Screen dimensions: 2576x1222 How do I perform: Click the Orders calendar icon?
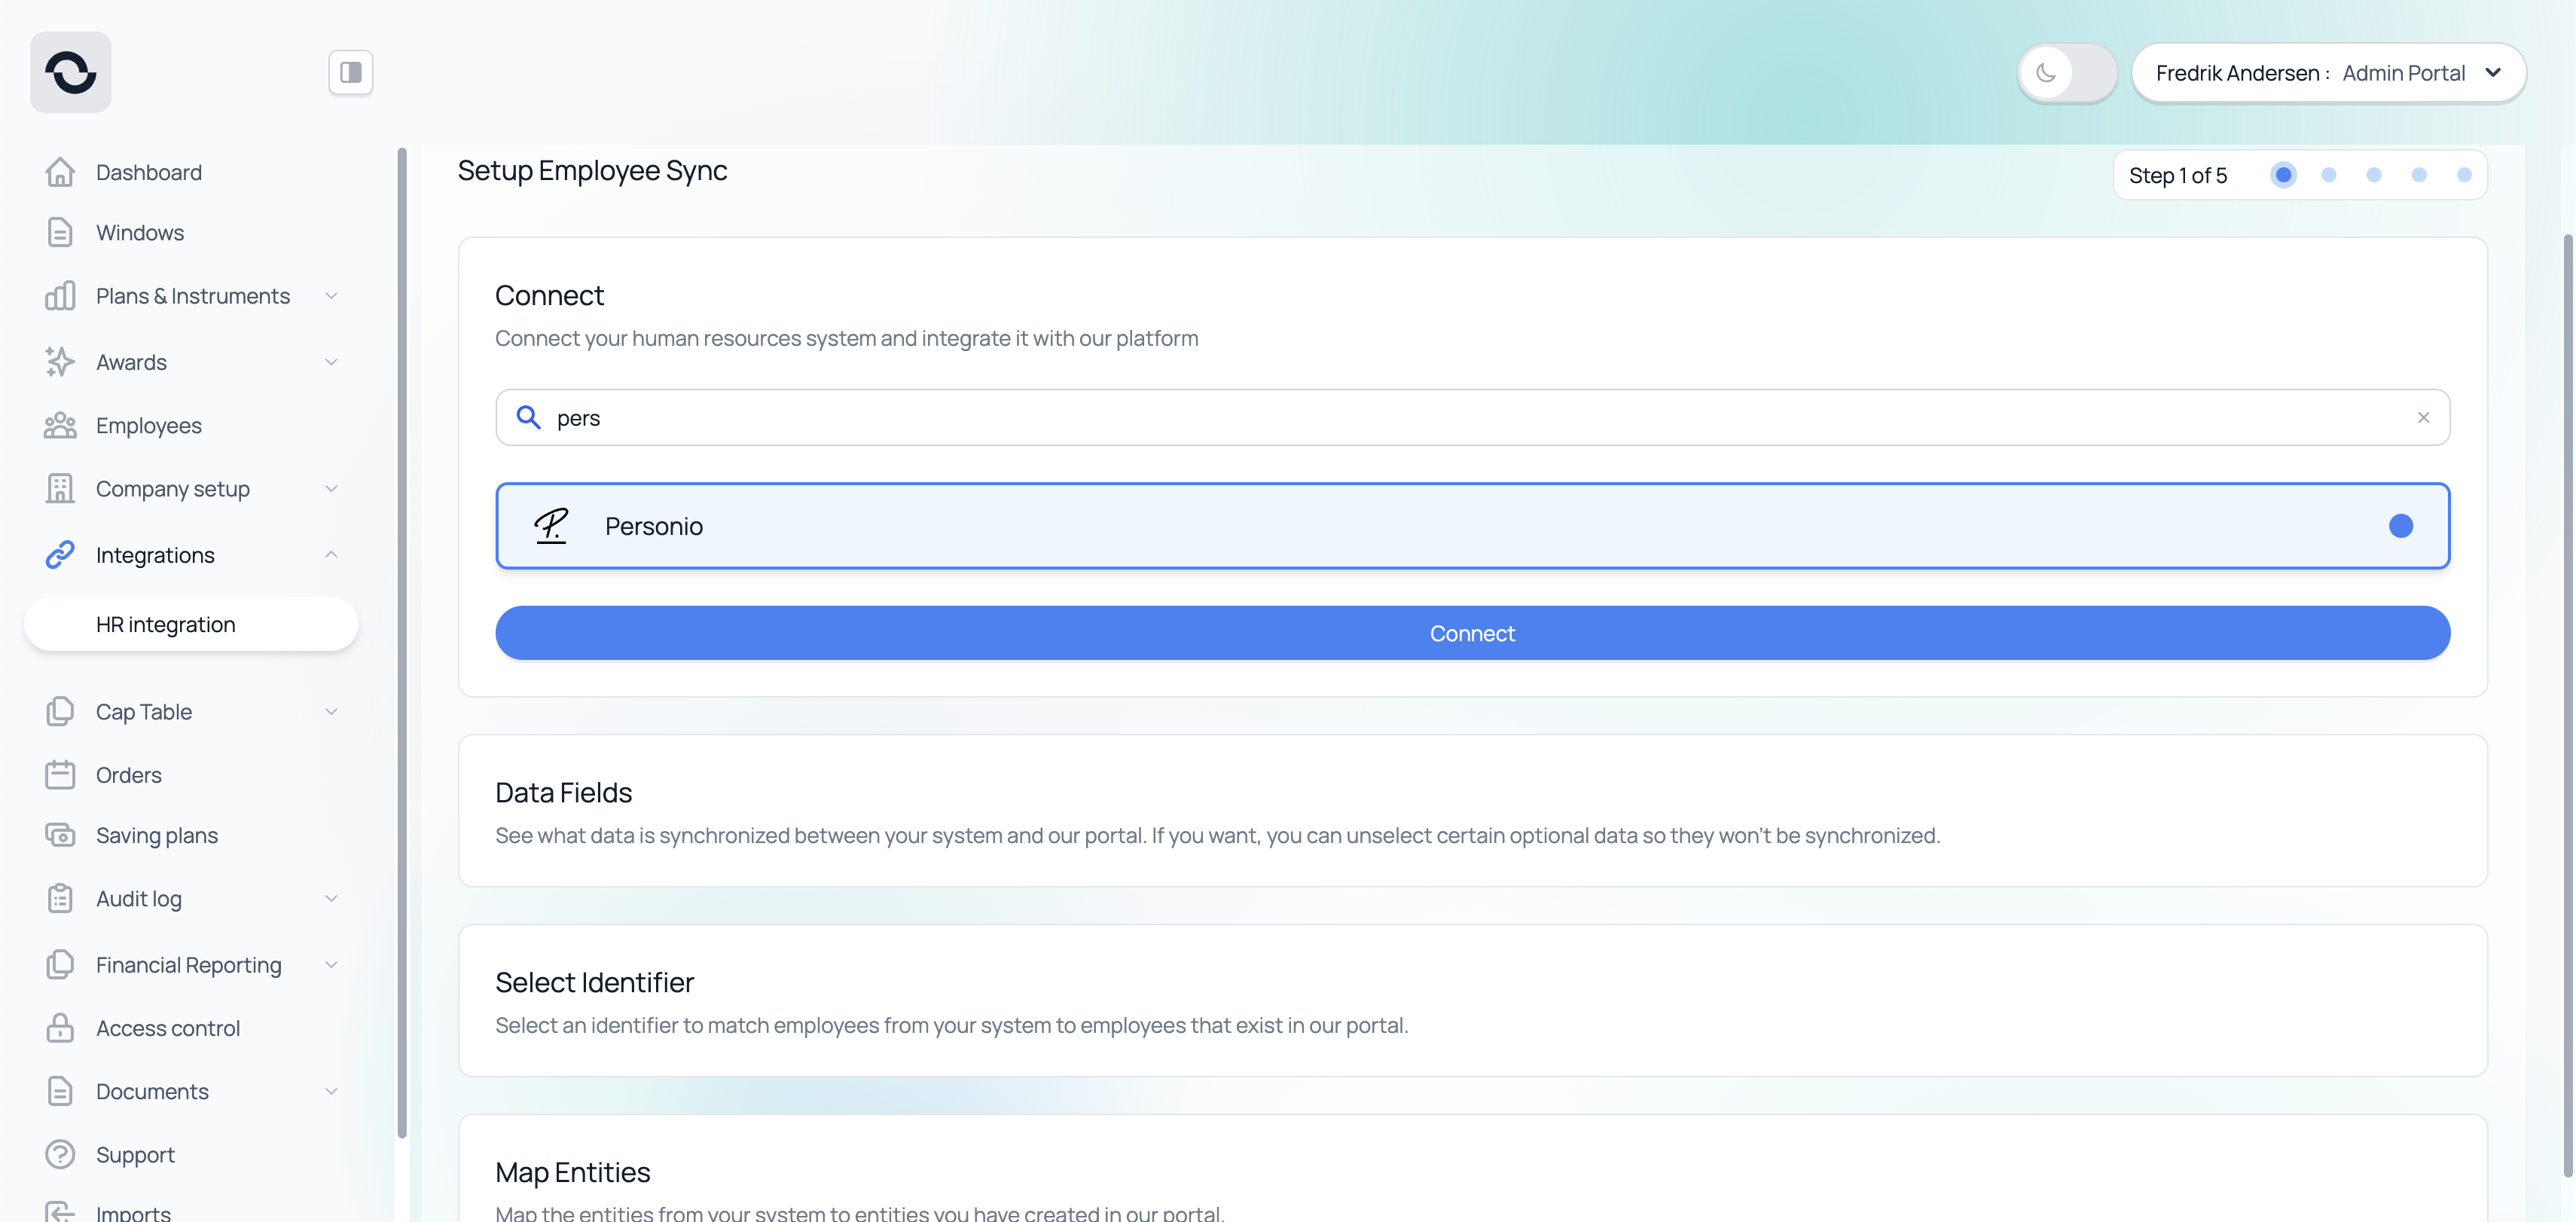pos(60,774)
